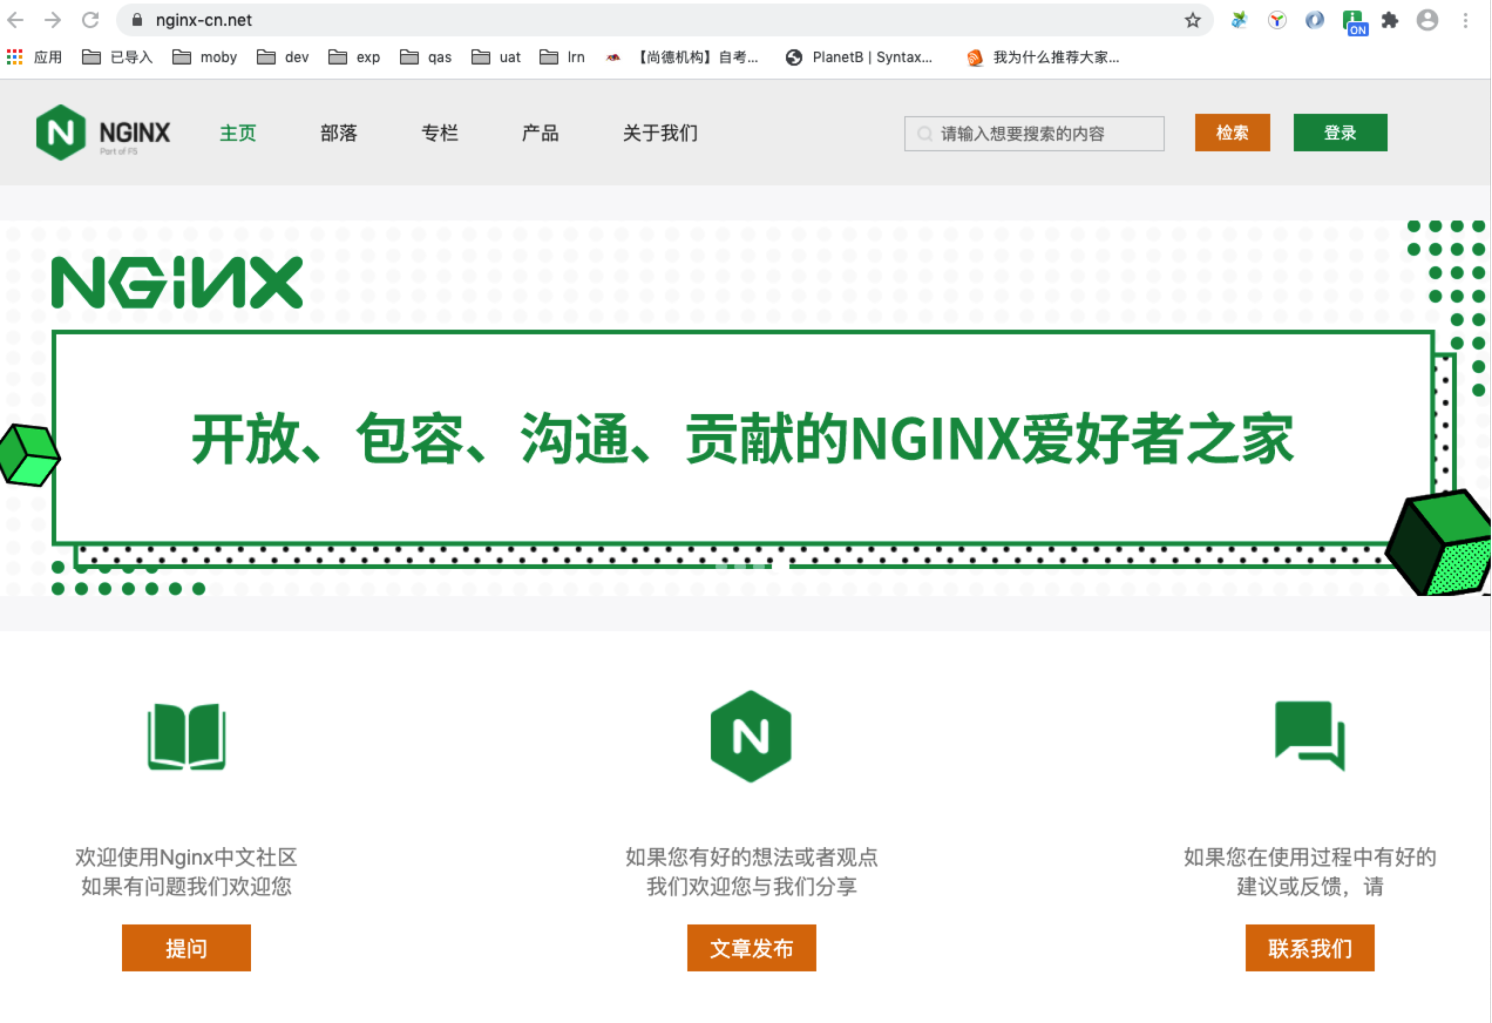Select the 产品 navigation item
This screenshot has width=1492, height=1023.
click(541, 133)
